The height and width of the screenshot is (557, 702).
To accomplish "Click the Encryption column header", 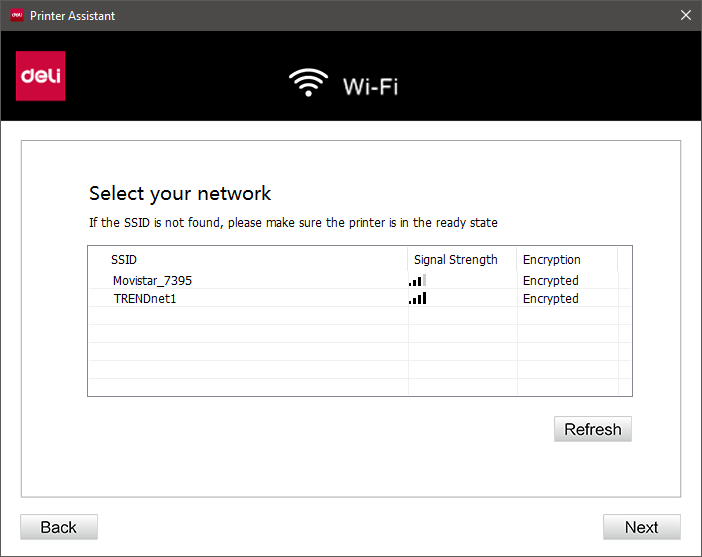I will pos(551,259).
